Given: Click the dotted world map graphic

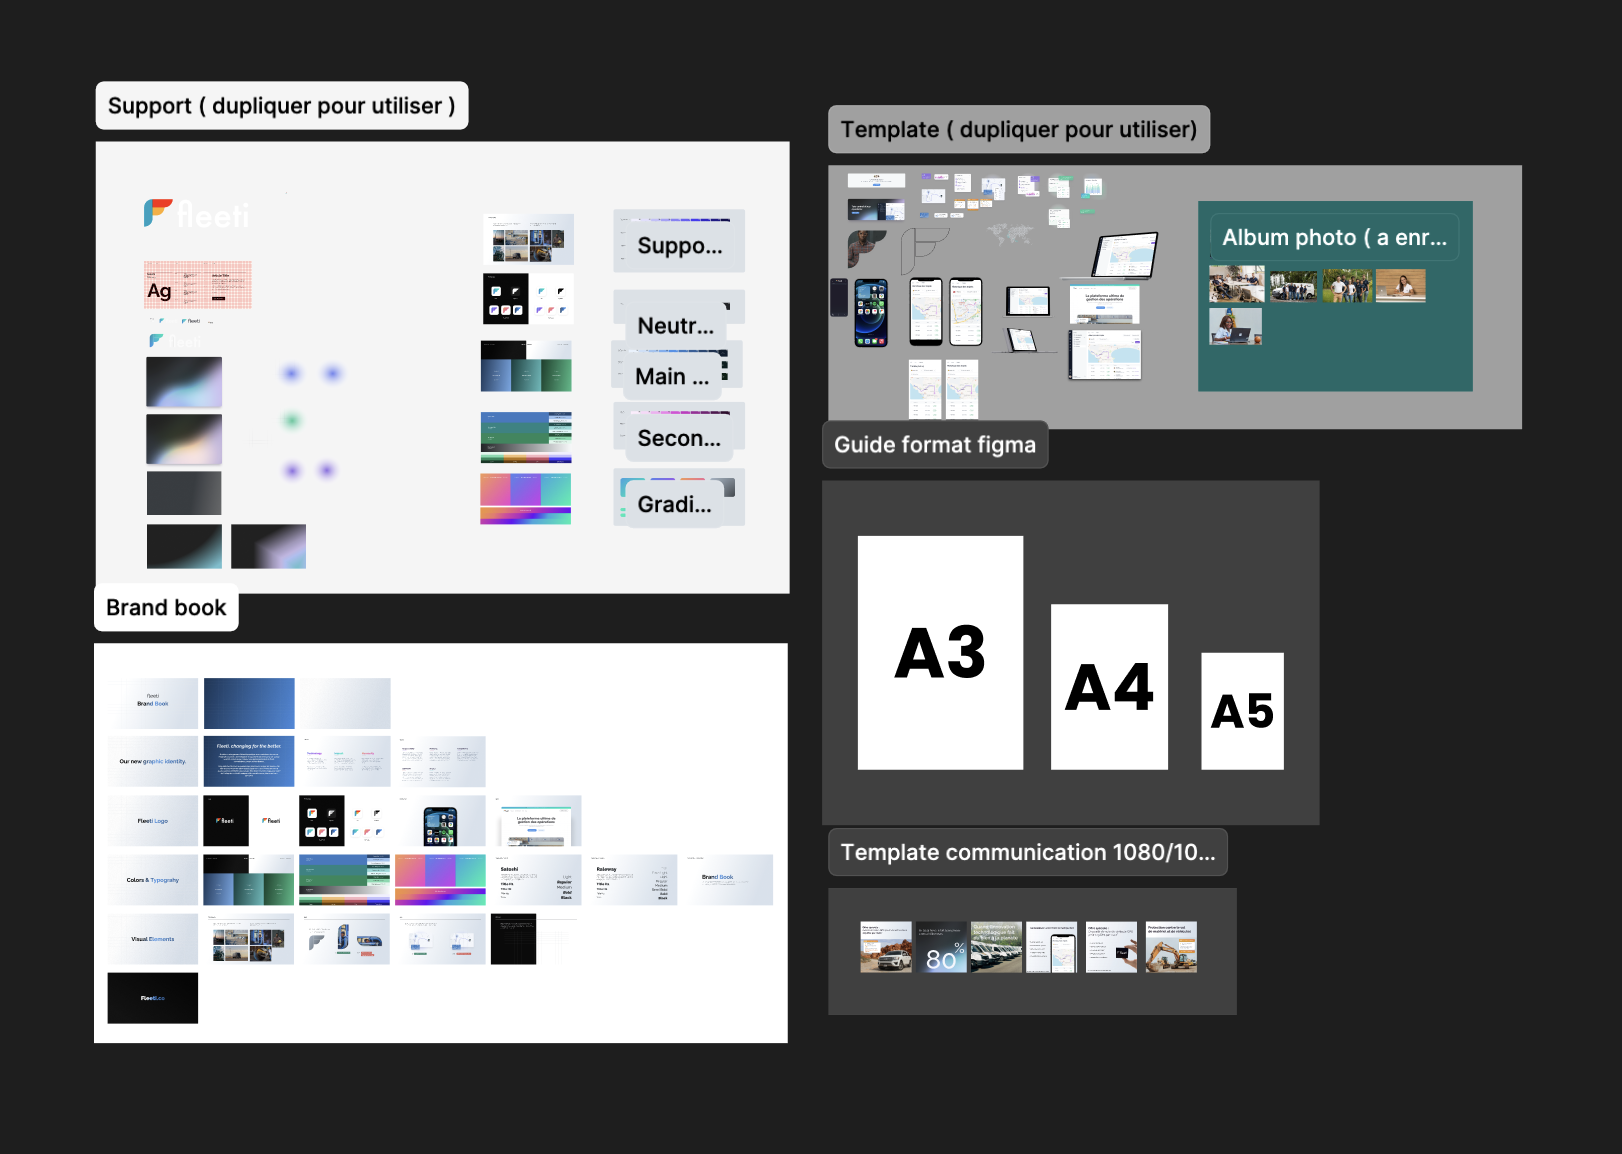Looking at the screenshot, I should [x=1008, y=235].
